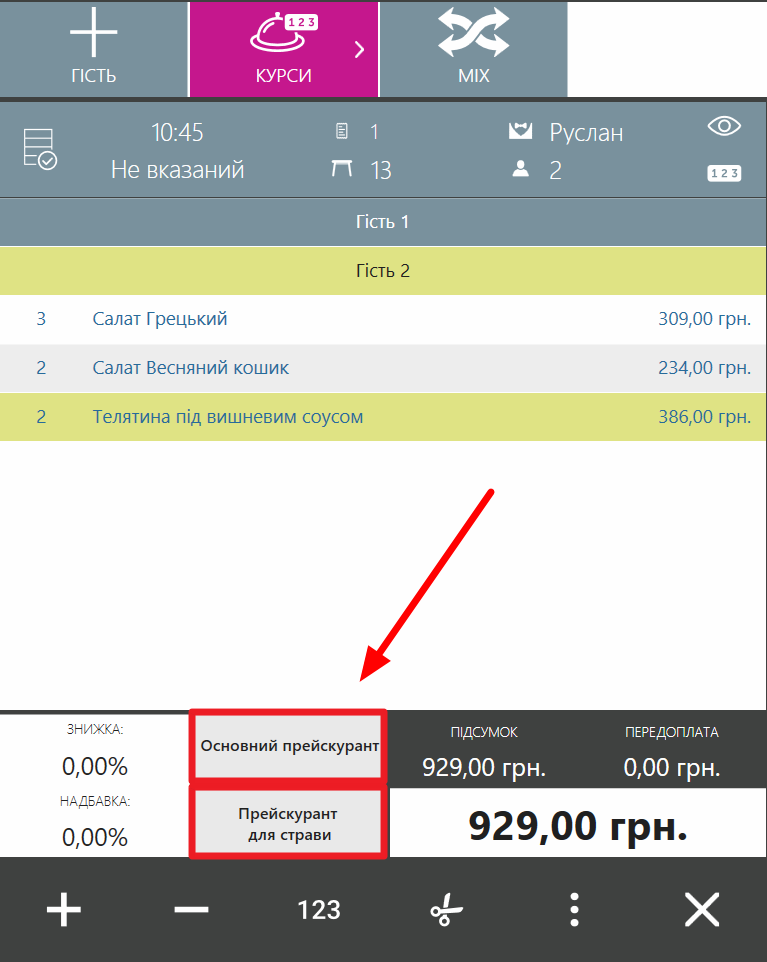This screenshot has width=767, height=962.
Task: Toggle the eye visibility icon
Action: coord(724,126)
